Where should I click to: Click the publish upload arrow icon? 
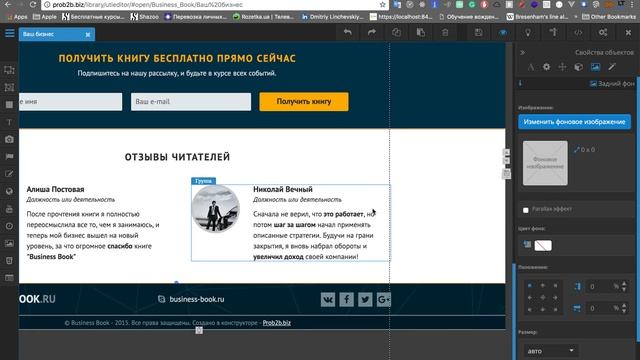(553, 33)
